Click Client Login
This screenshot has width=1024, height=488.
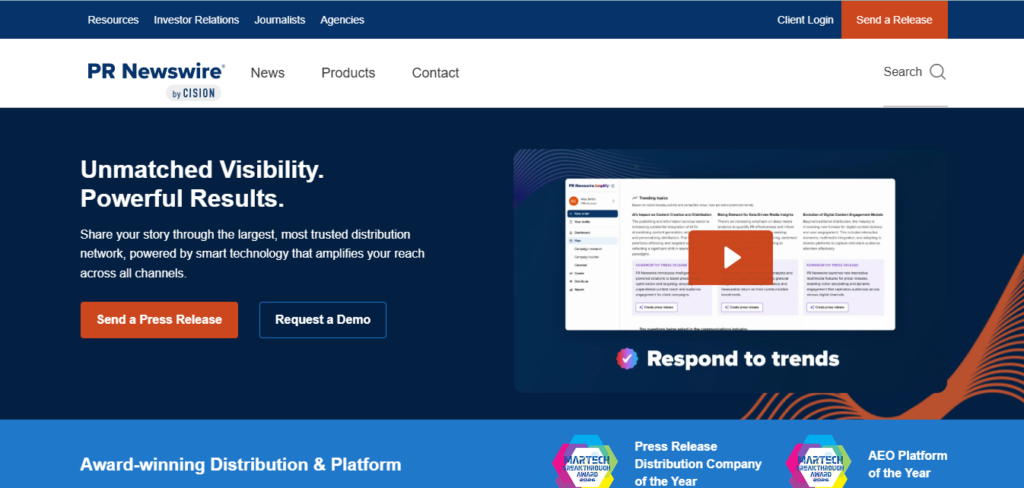pyautogui.click(x=805, y=20)
